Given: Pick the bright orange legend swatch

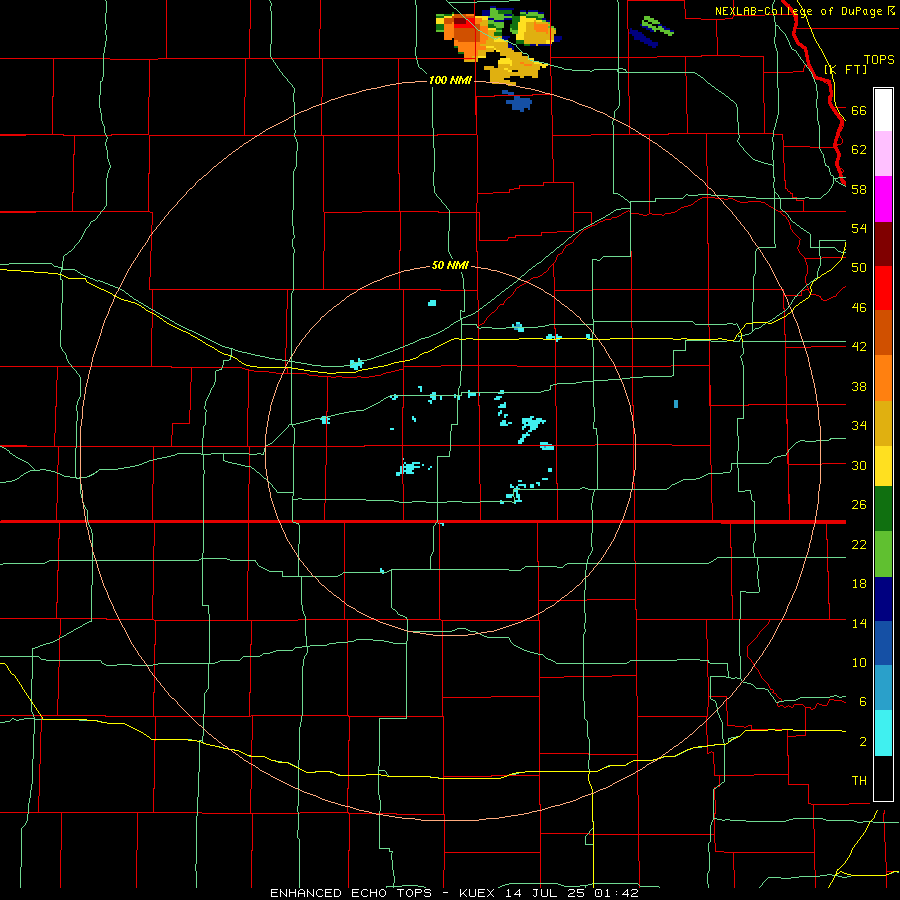Looking at the screenshot, I should pyautogui.click(x=883, y=377).
